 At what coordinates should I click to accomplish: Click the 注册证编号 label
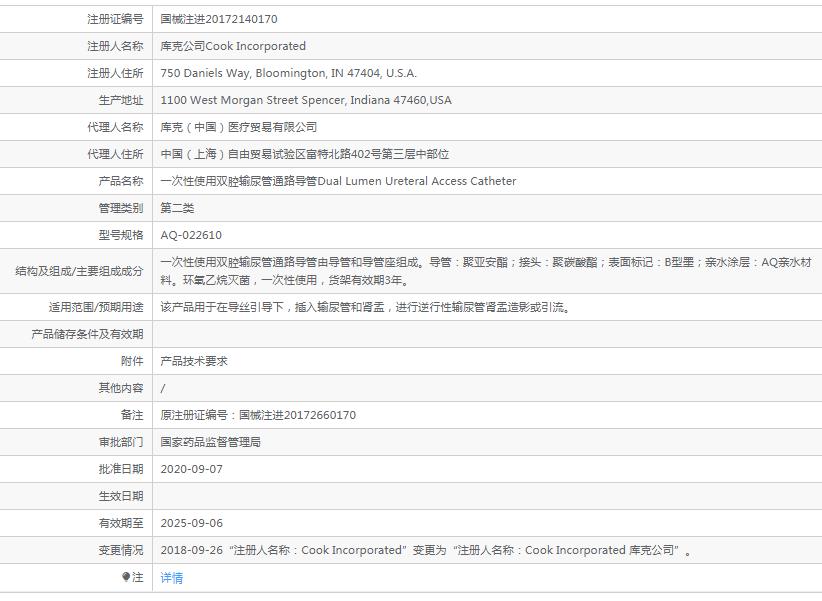tap(115, 19)
